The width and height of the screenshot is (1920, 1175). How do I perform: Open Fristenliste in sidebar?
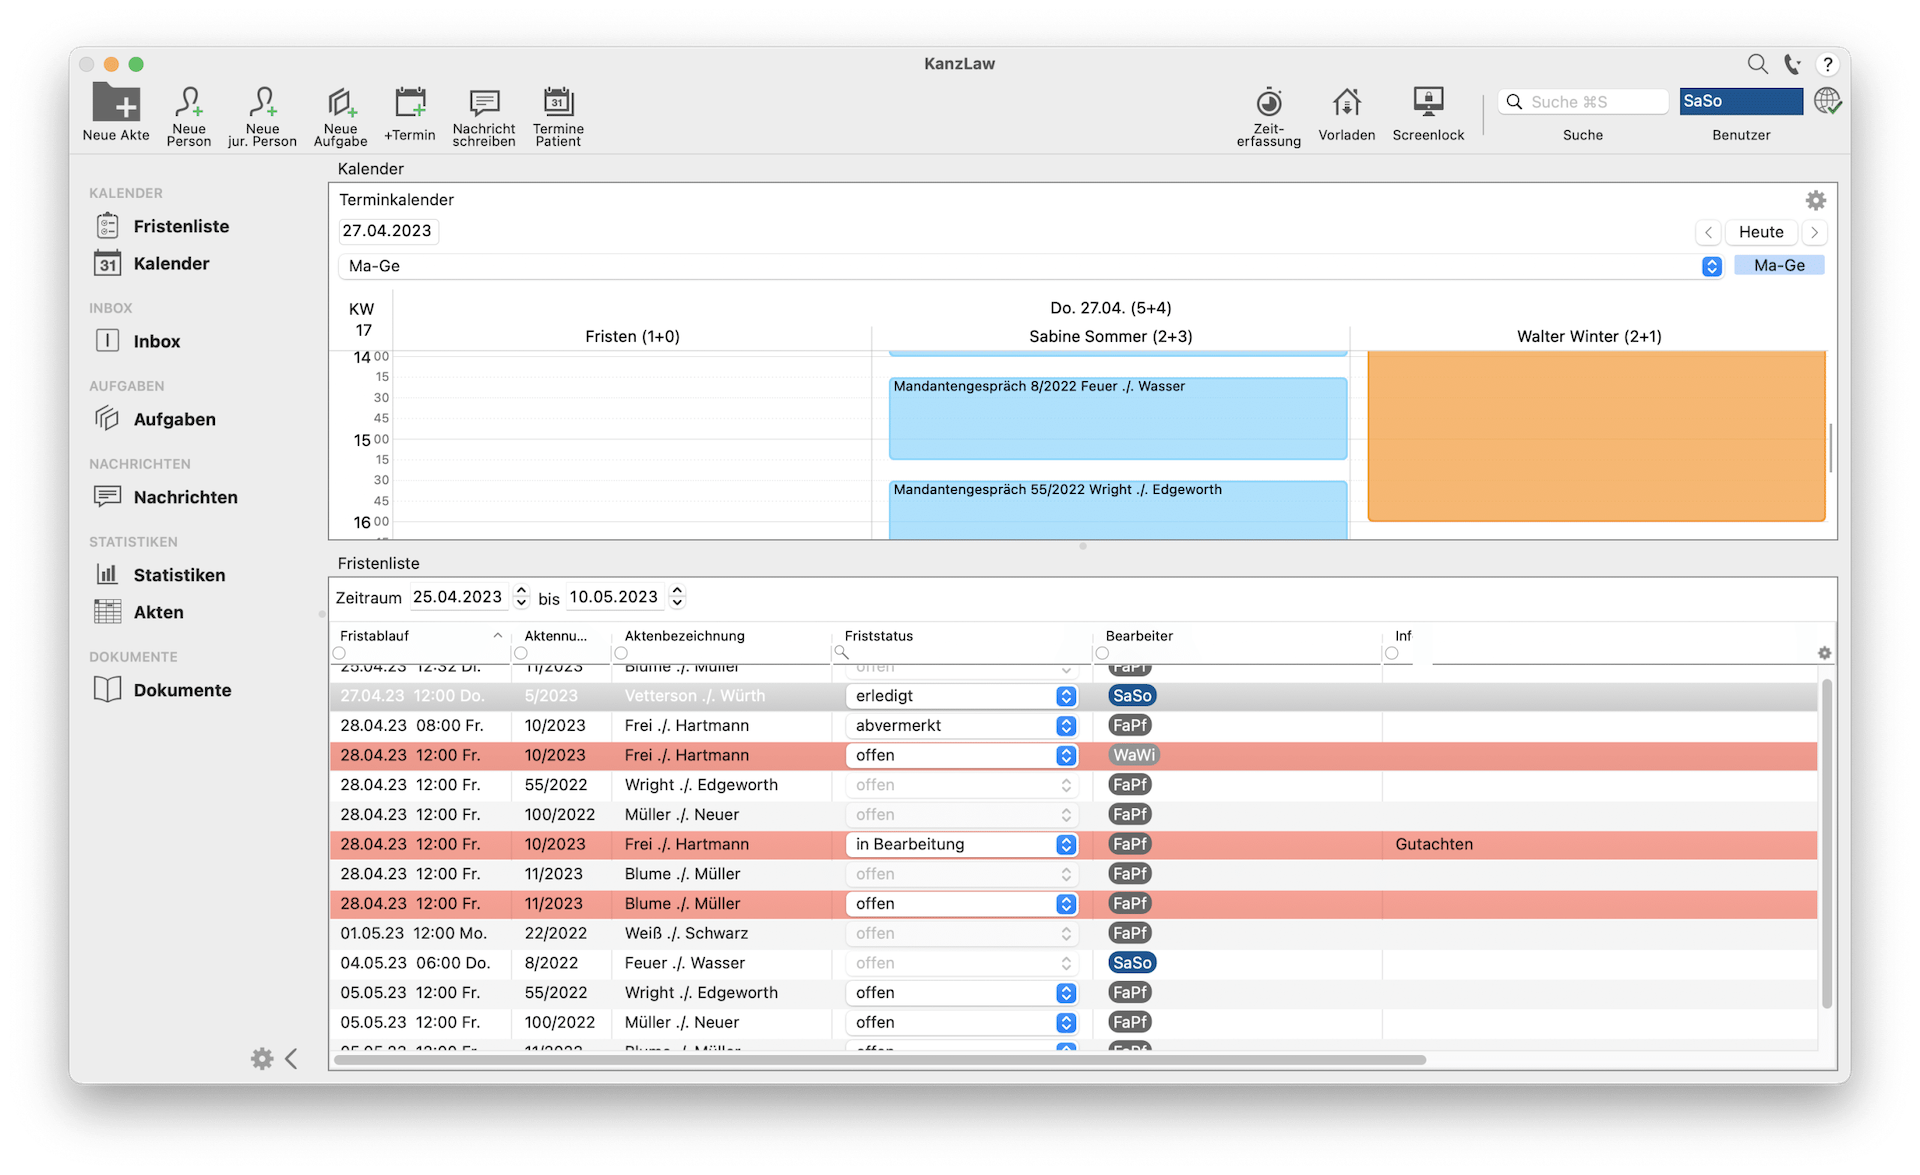(162, 226)
